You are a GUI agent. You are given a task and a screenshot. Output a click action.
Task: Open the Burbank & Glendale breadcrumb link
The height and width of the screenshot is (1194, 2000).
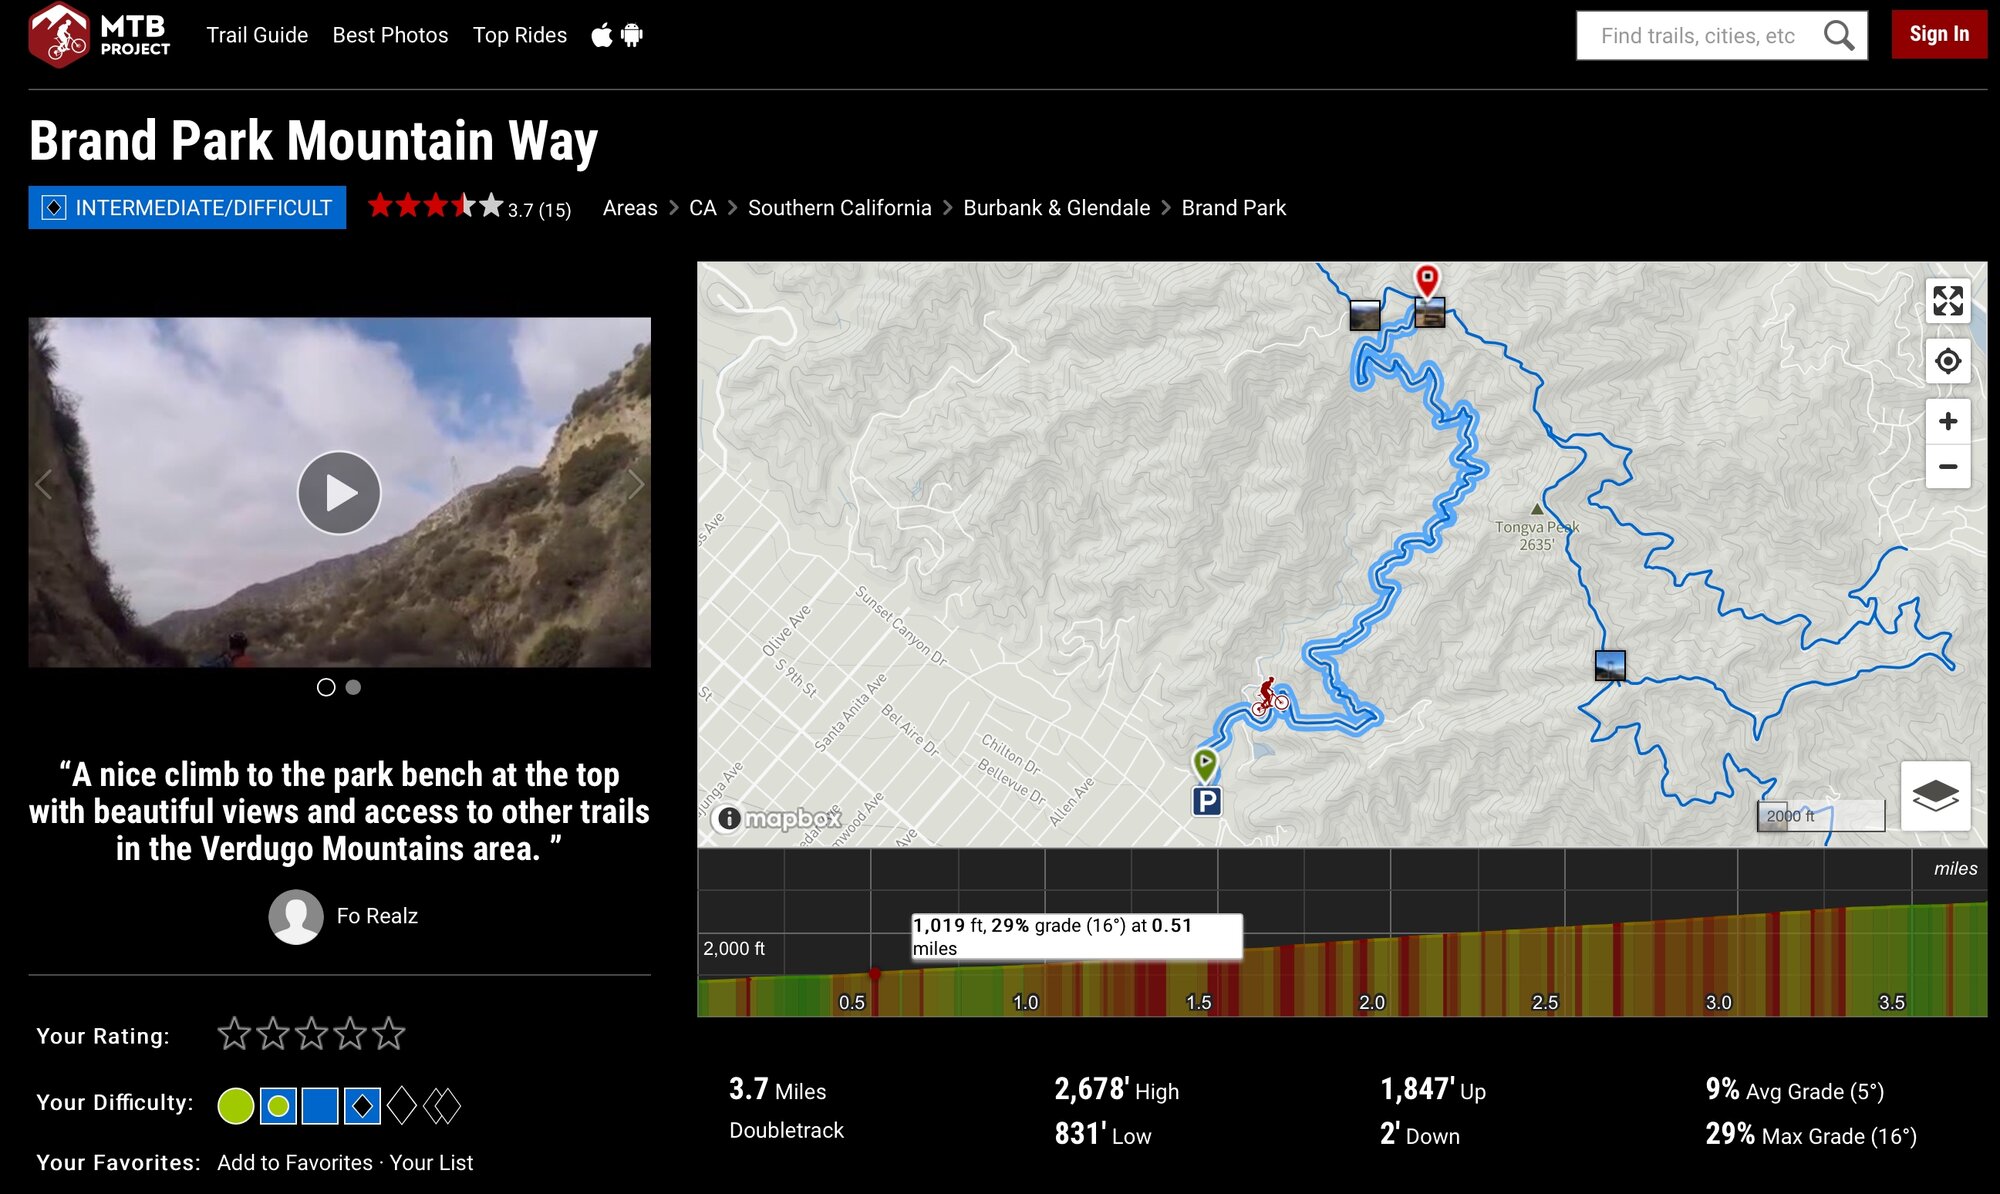click(1056, 208)
